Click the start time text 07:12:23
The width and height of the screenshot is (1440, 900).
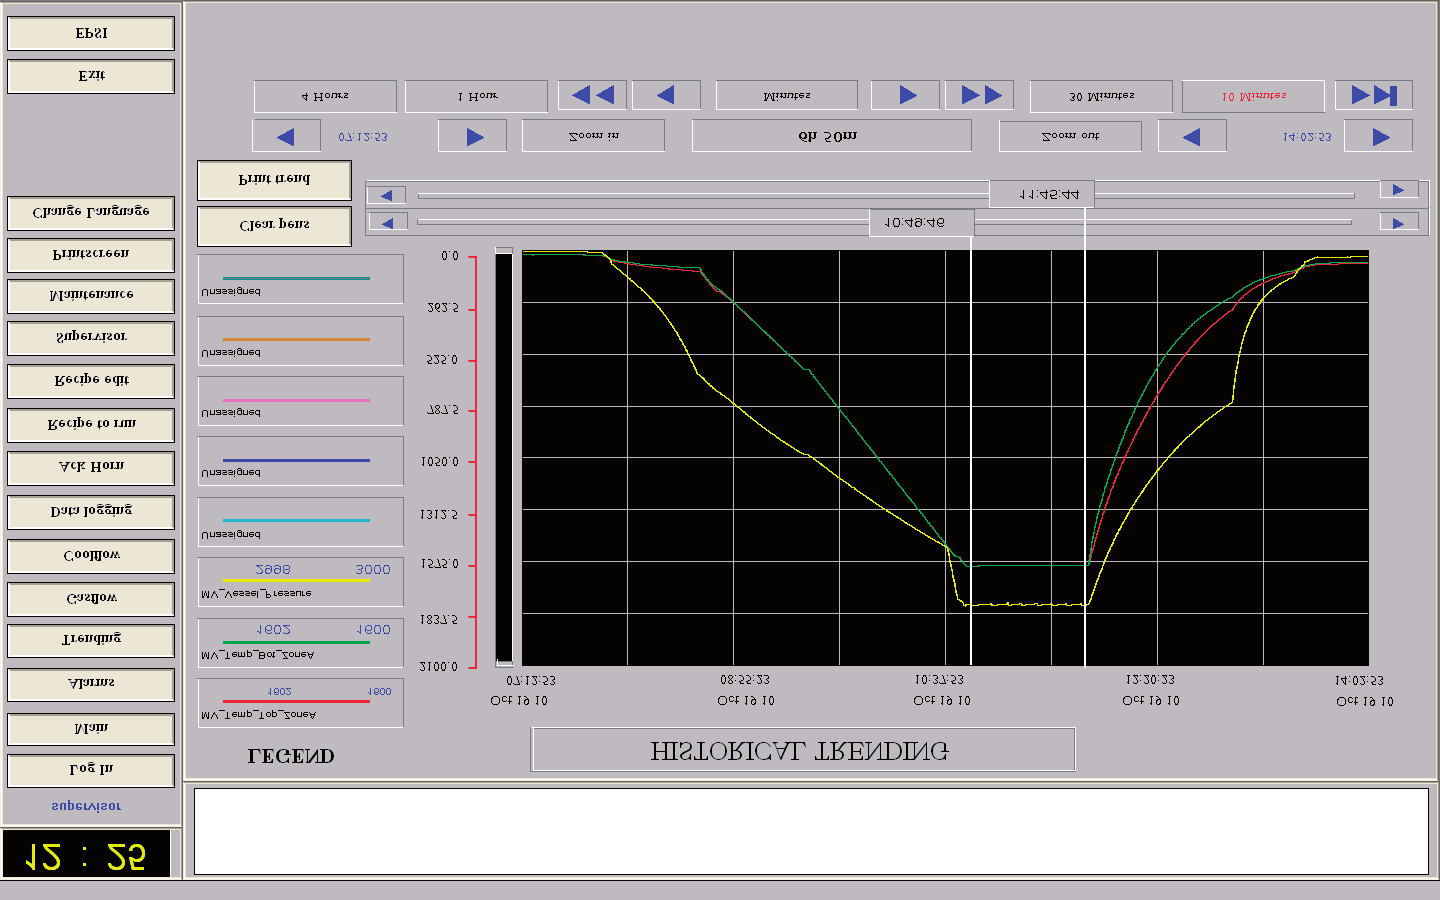363,137
